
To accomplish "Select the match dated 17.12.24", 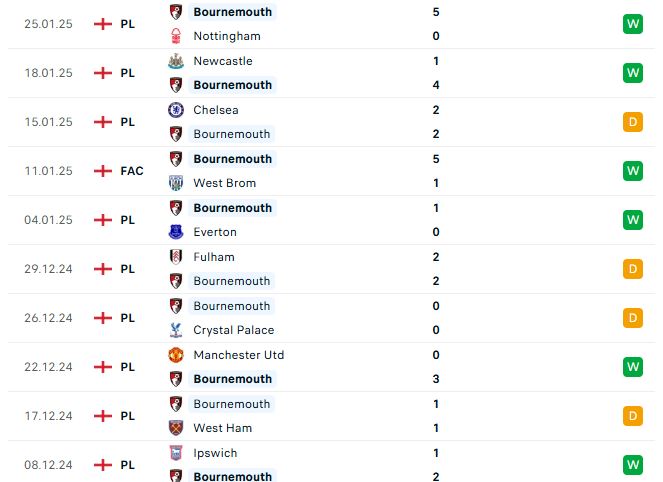I will coord(332,416).
